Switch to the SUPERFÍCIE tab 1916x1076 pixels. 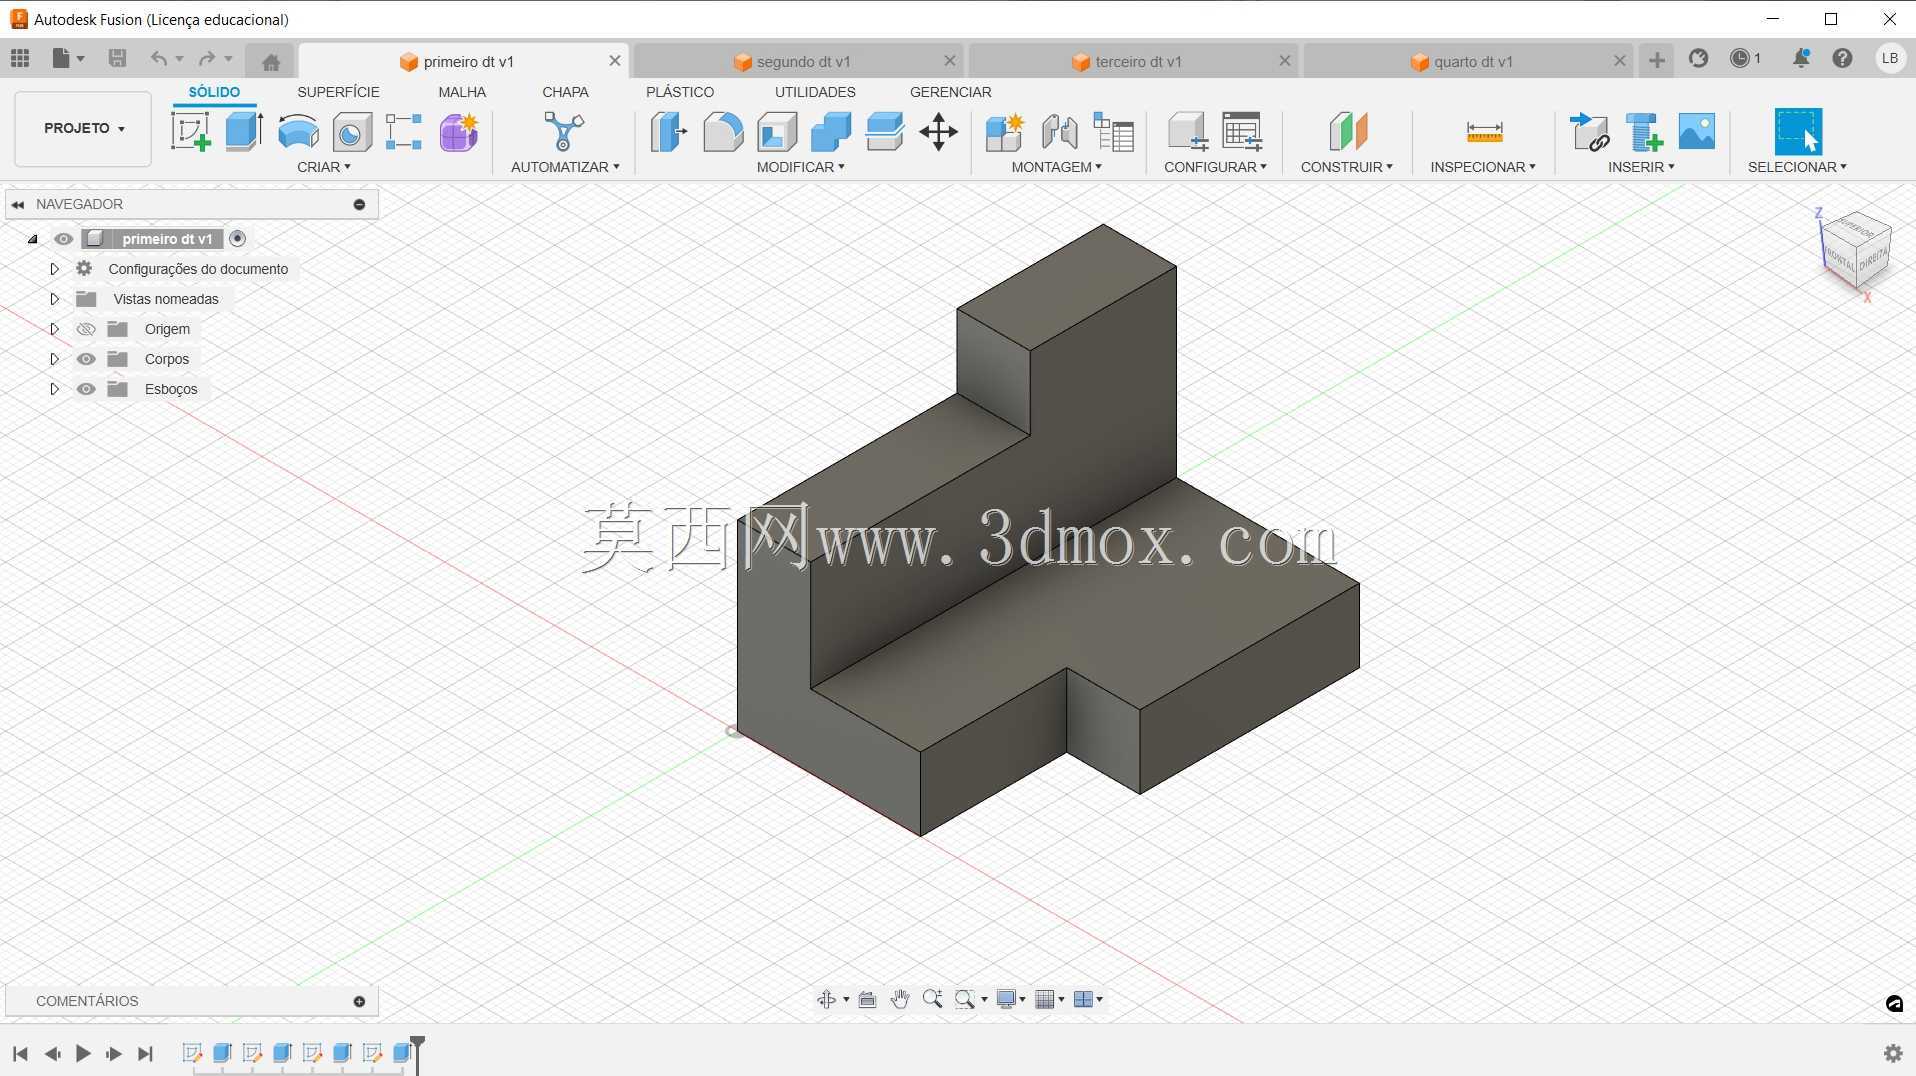tap(338, 92)
